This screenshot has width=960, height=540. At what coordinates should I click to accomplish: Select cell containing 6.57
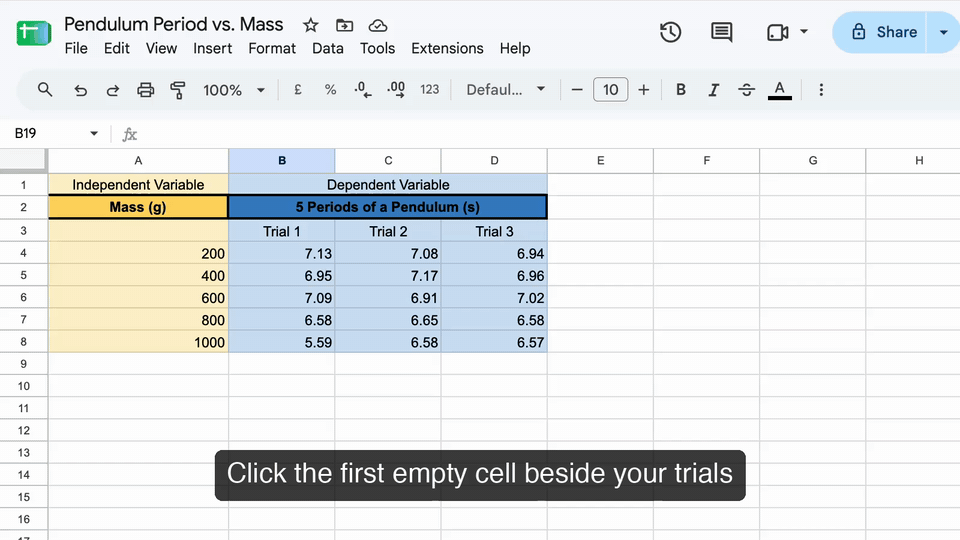click(x=494, y=342)
